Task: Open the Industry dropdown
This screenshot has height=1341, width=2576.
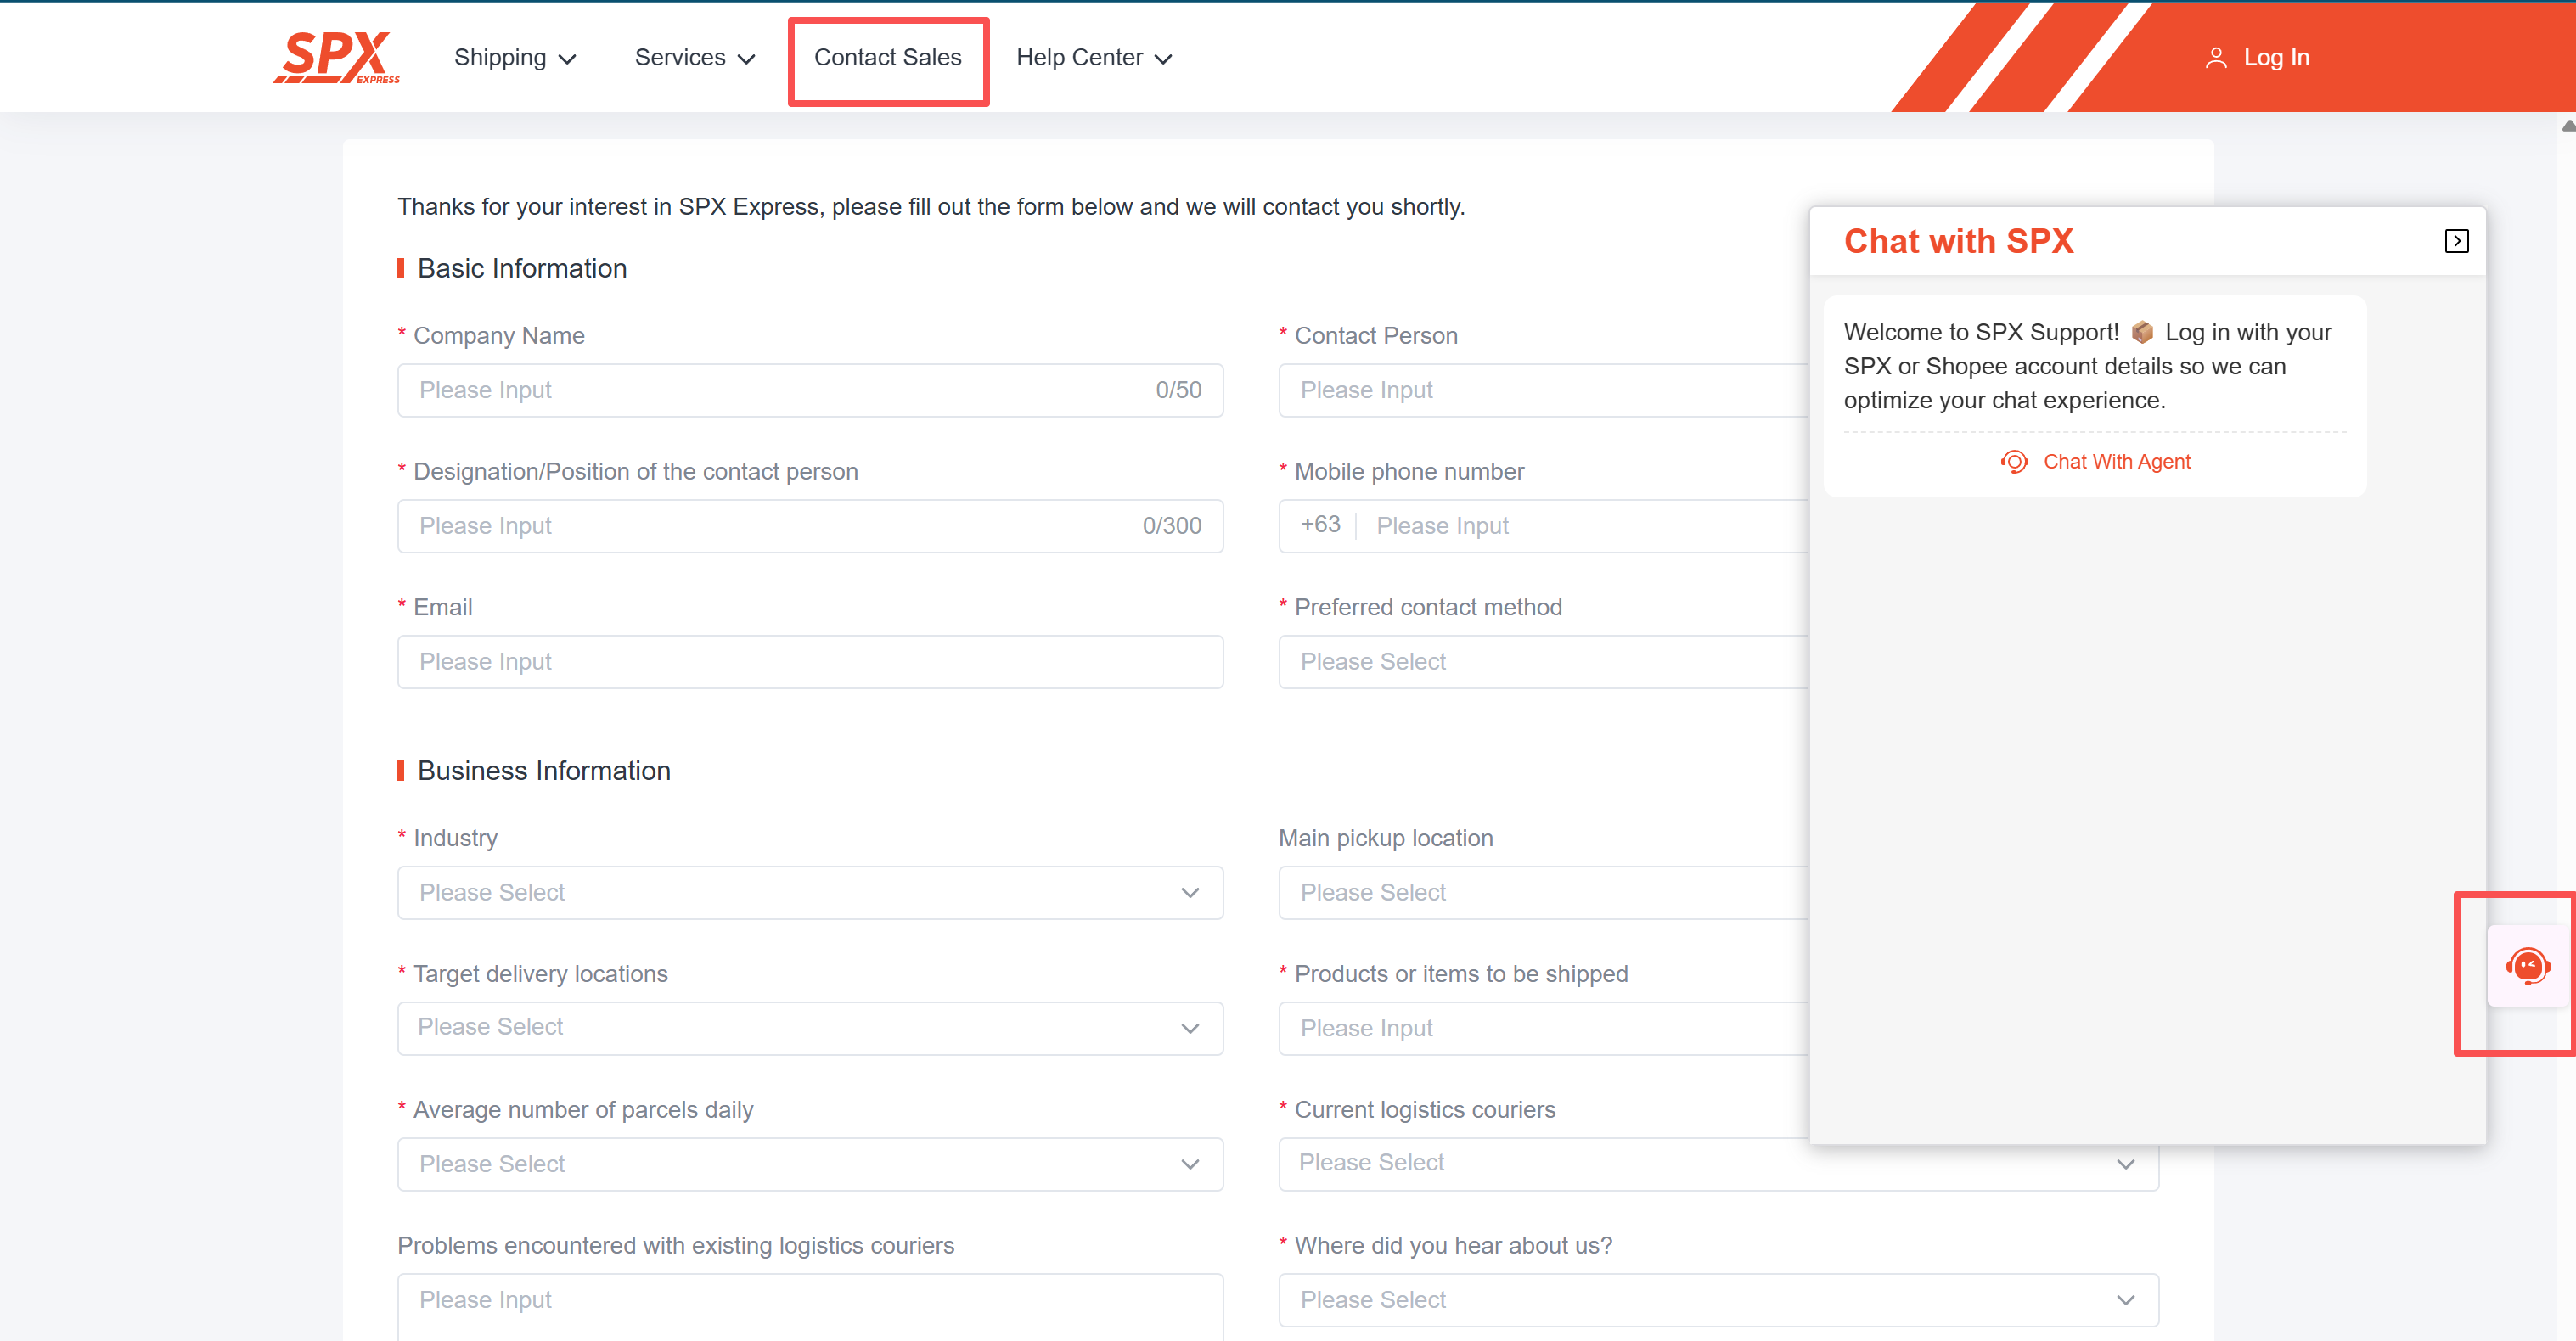Action: click(x=809, y=892)
